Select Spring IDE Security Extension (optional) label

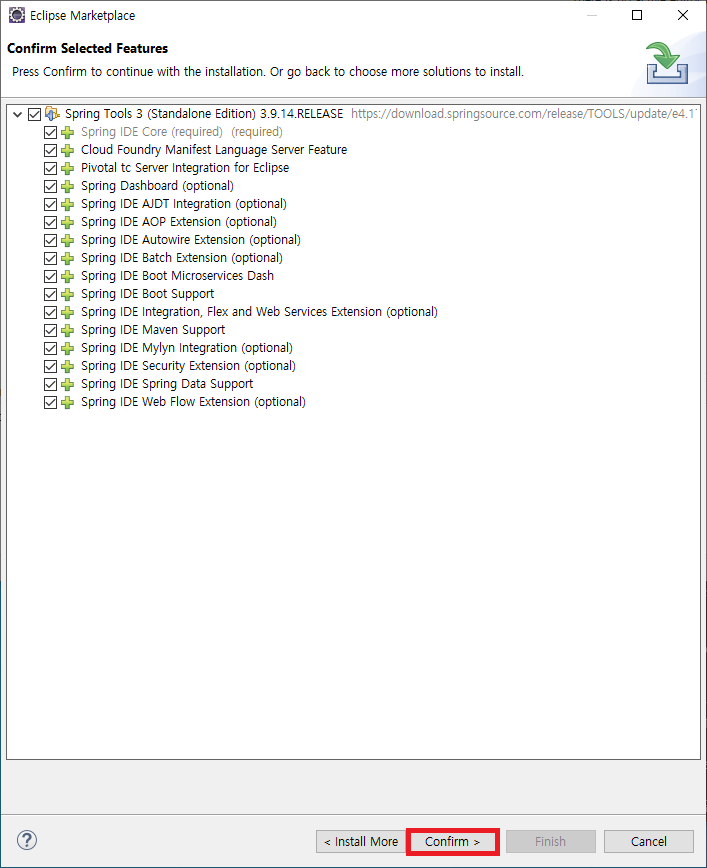point(188,366)
